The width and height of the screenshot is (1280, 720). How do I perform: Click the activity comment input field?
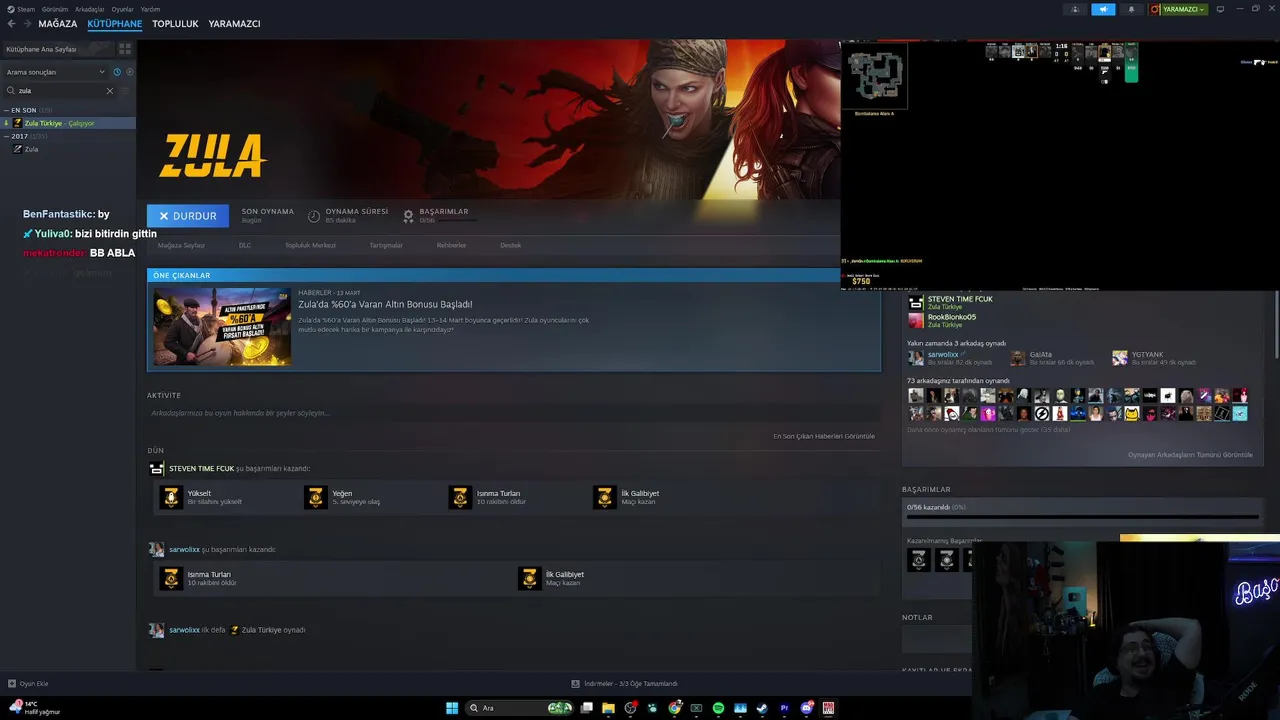click(512, 413)
